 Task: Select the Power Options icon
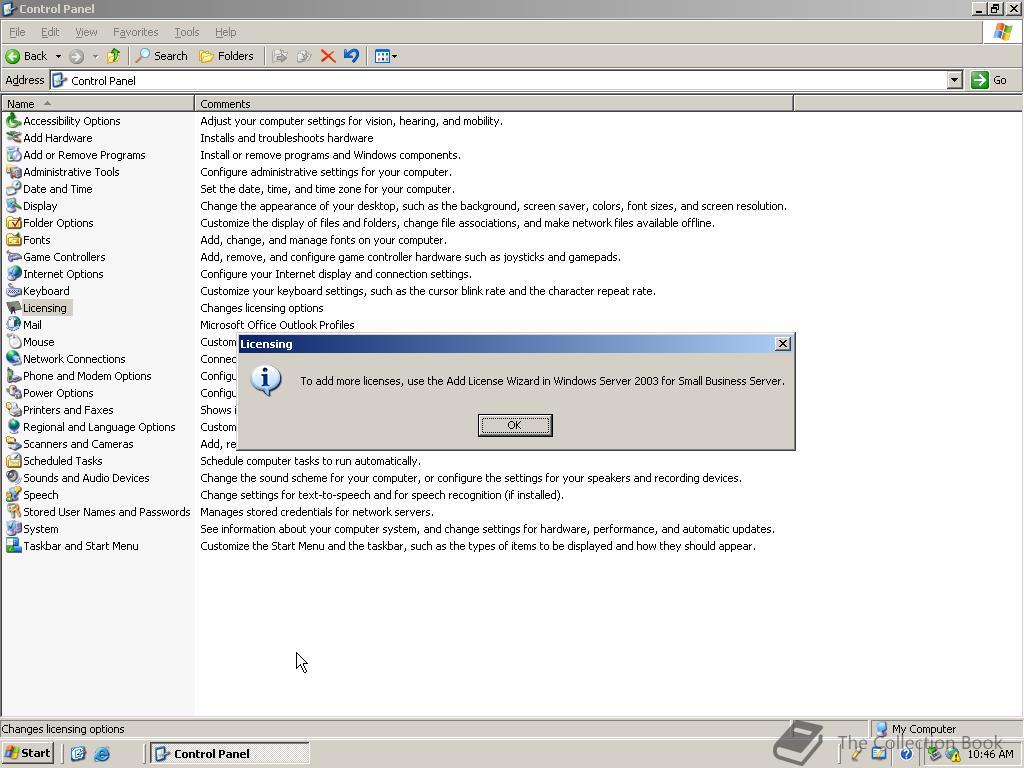tap(14, 392)
